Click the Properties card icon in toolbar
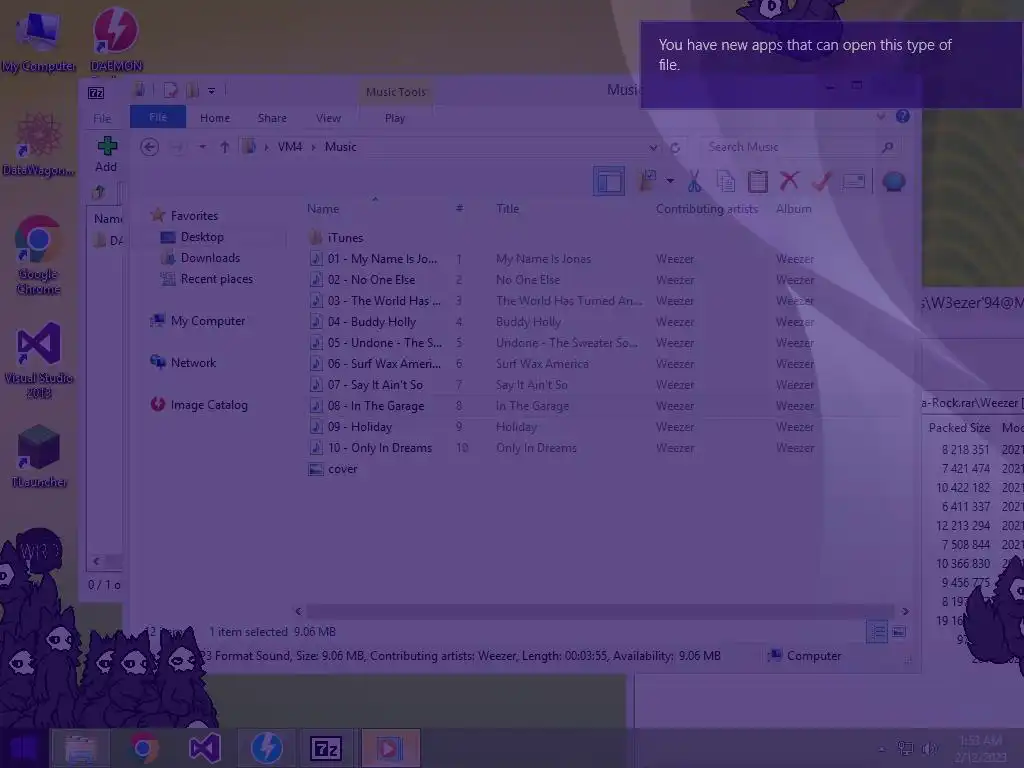1024x768 pixels. 854,181
